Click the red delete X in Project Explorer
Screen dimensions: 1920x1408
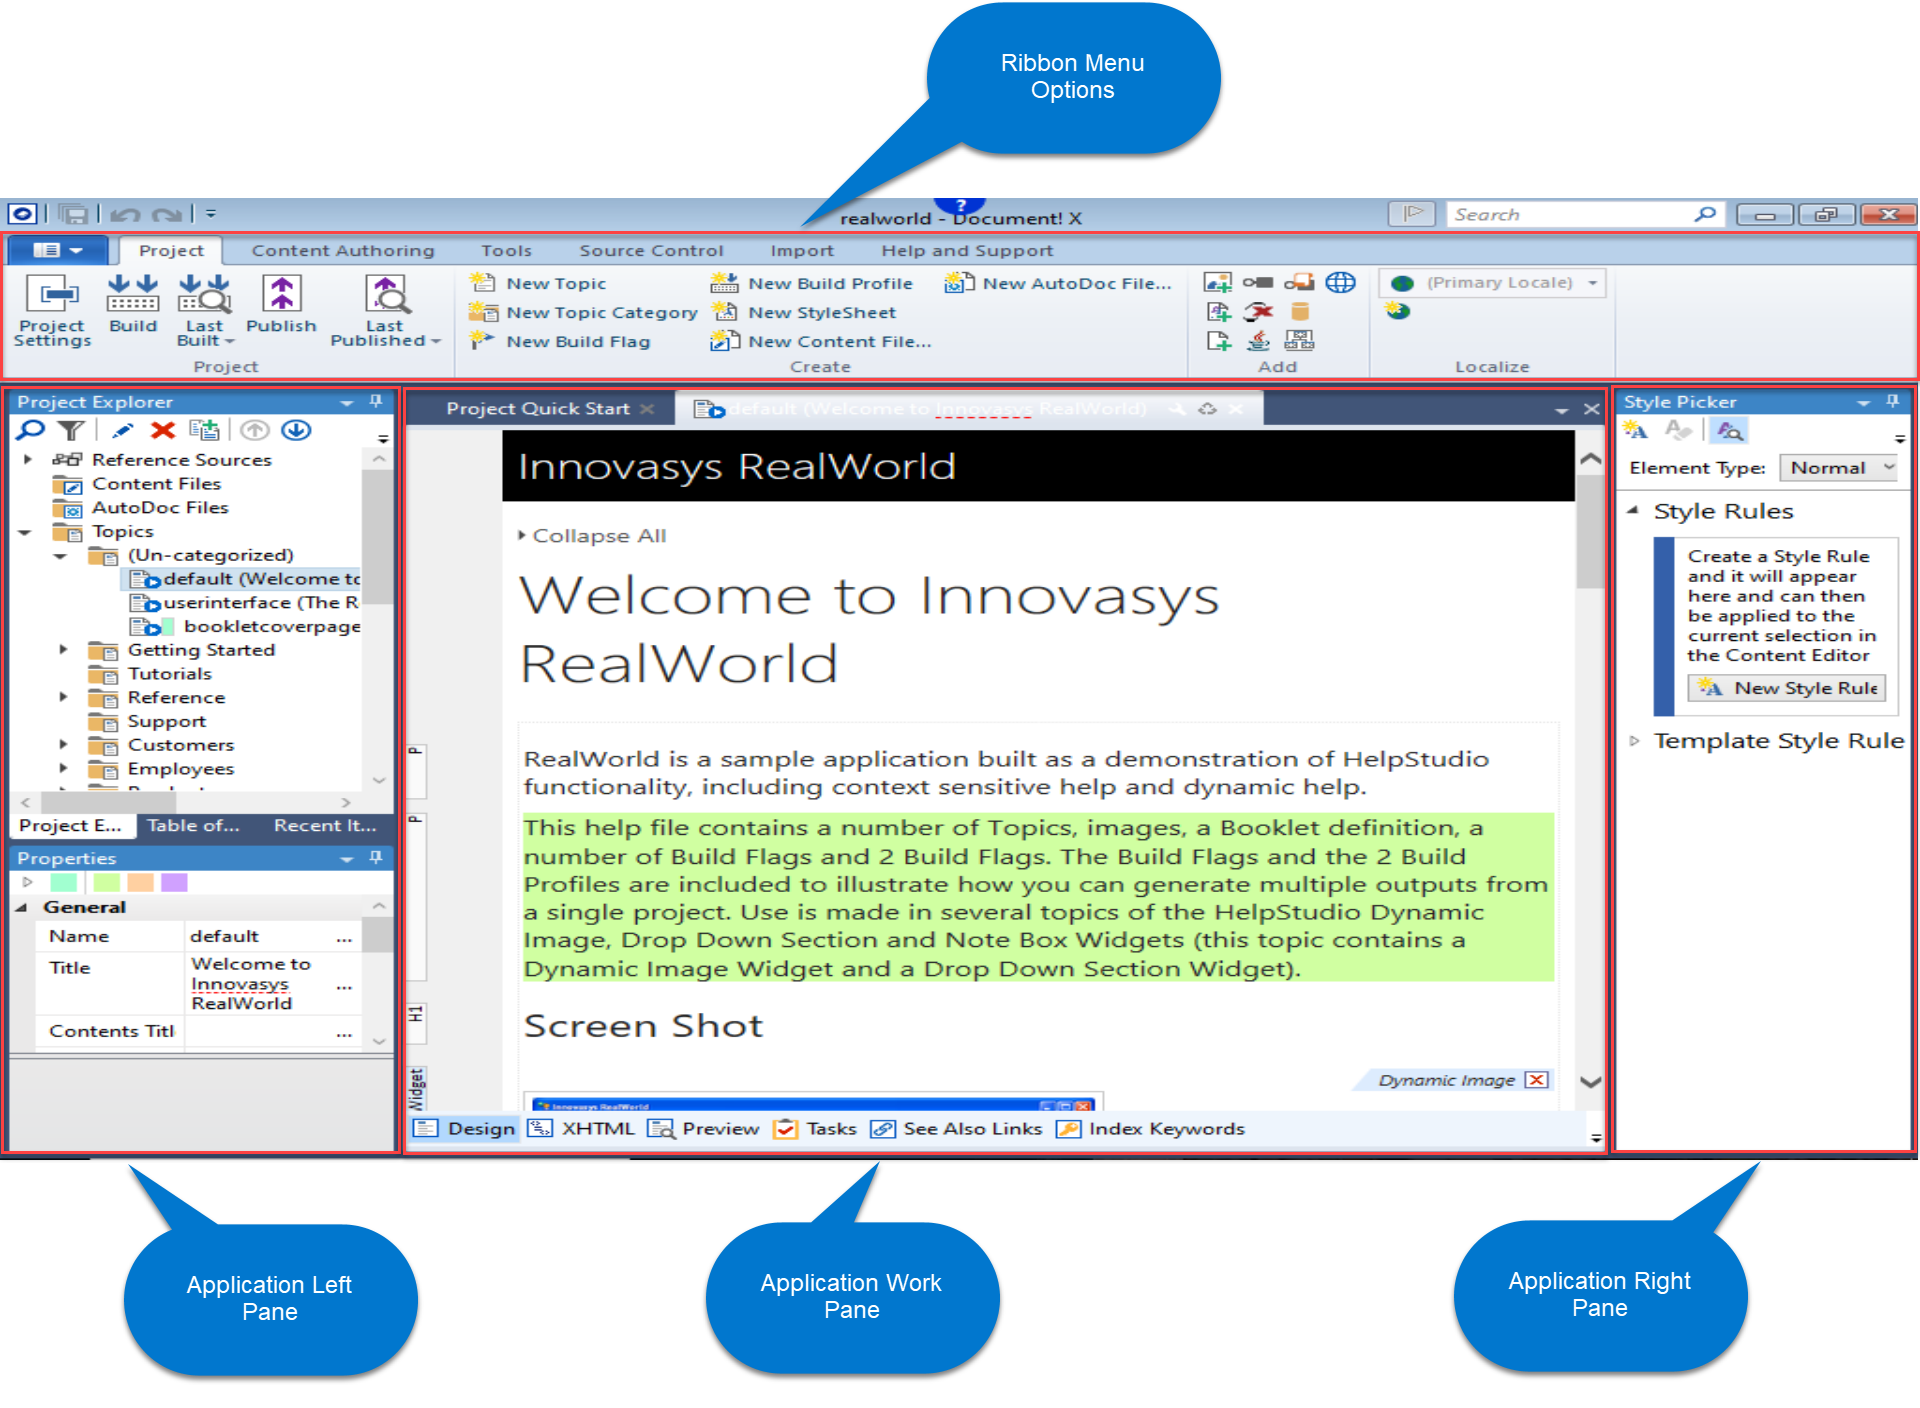coord(163,430)
